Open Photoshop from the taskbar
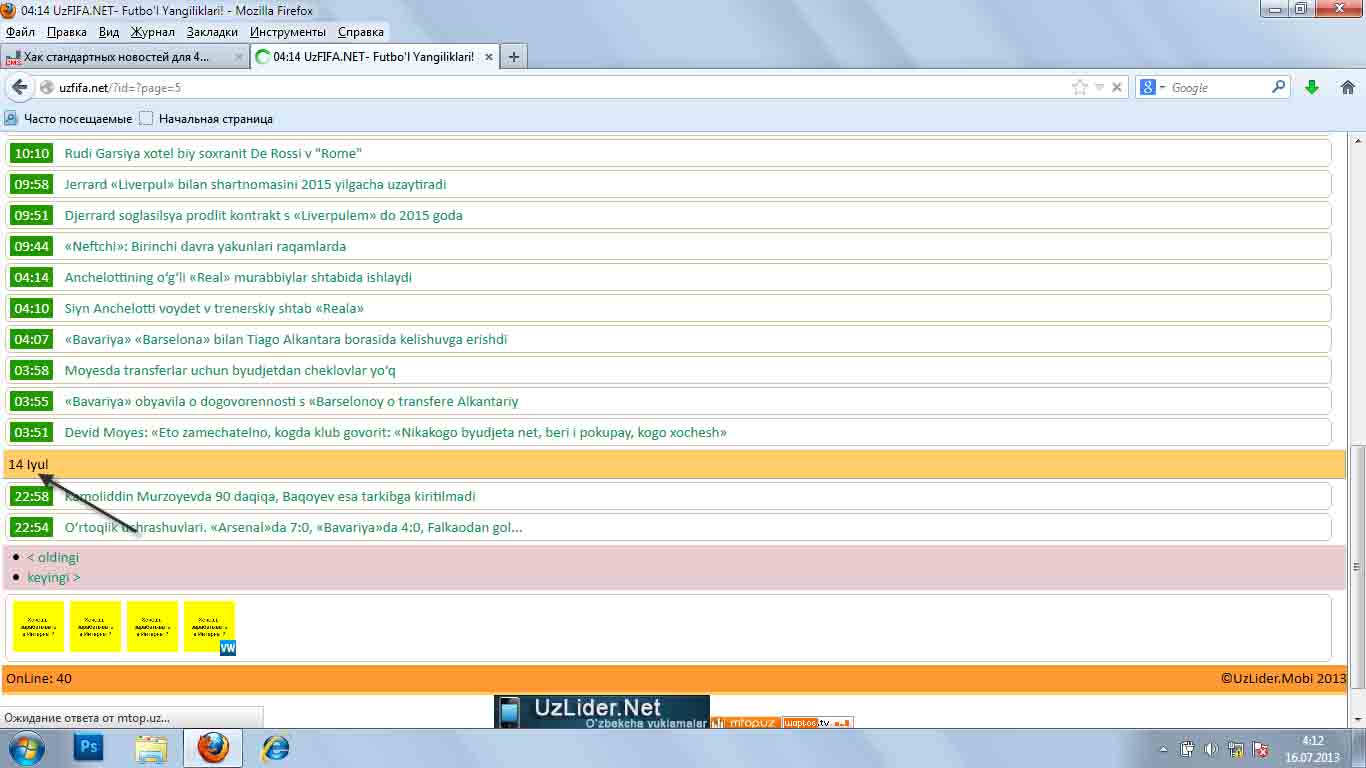The image size is (1366, 768). click(89, 747)
